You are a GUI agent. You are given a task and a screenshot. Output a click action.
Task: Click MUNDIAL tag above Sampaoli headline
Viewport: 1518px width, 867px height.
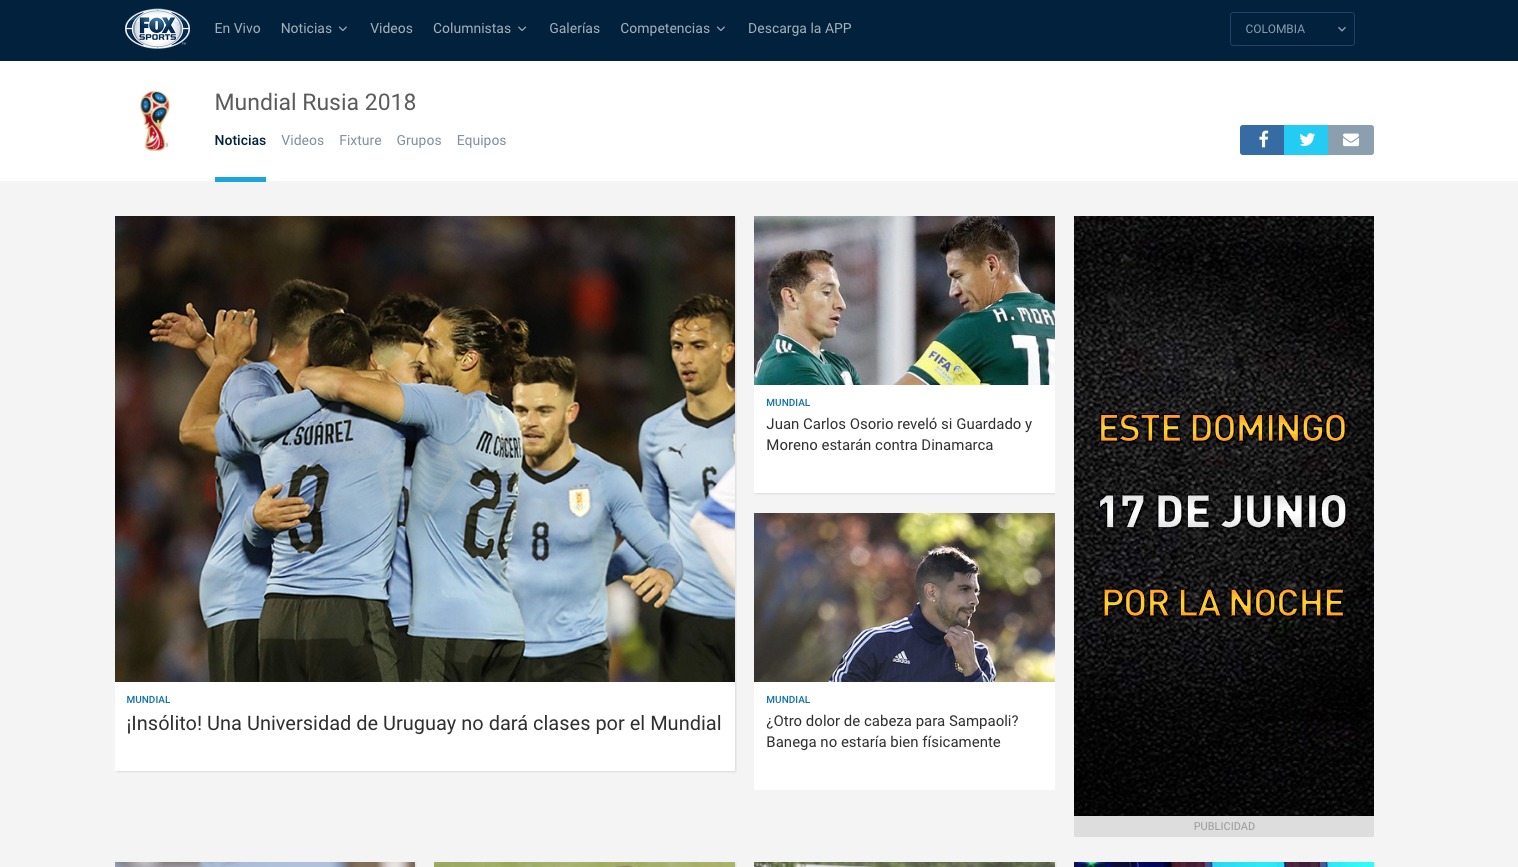click(x=788, y=700)
